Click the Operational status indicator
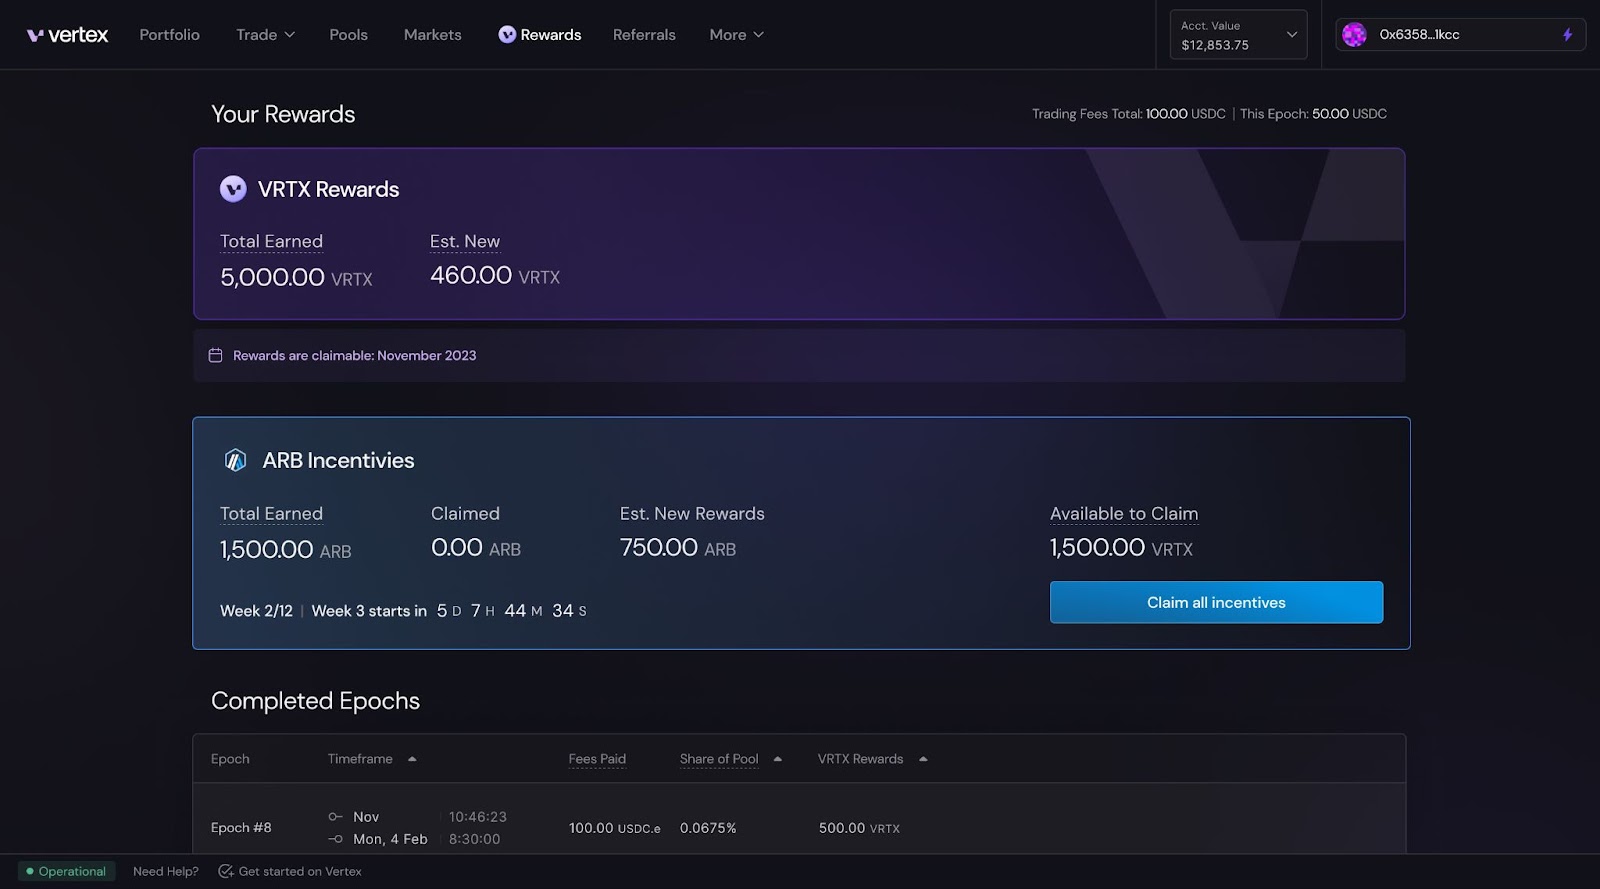The image size is (1600, 889). (x=66, y=872)
